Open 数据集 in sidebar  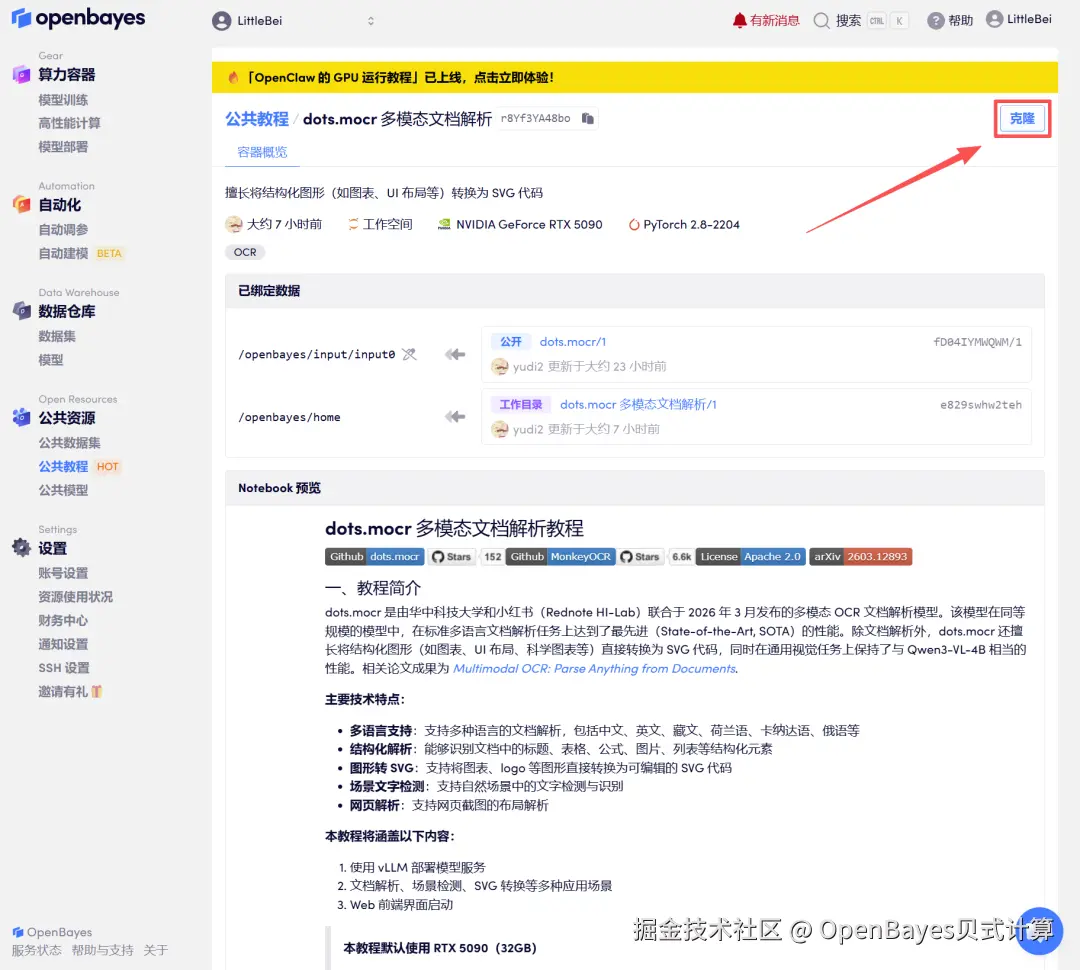click(56, 336)
